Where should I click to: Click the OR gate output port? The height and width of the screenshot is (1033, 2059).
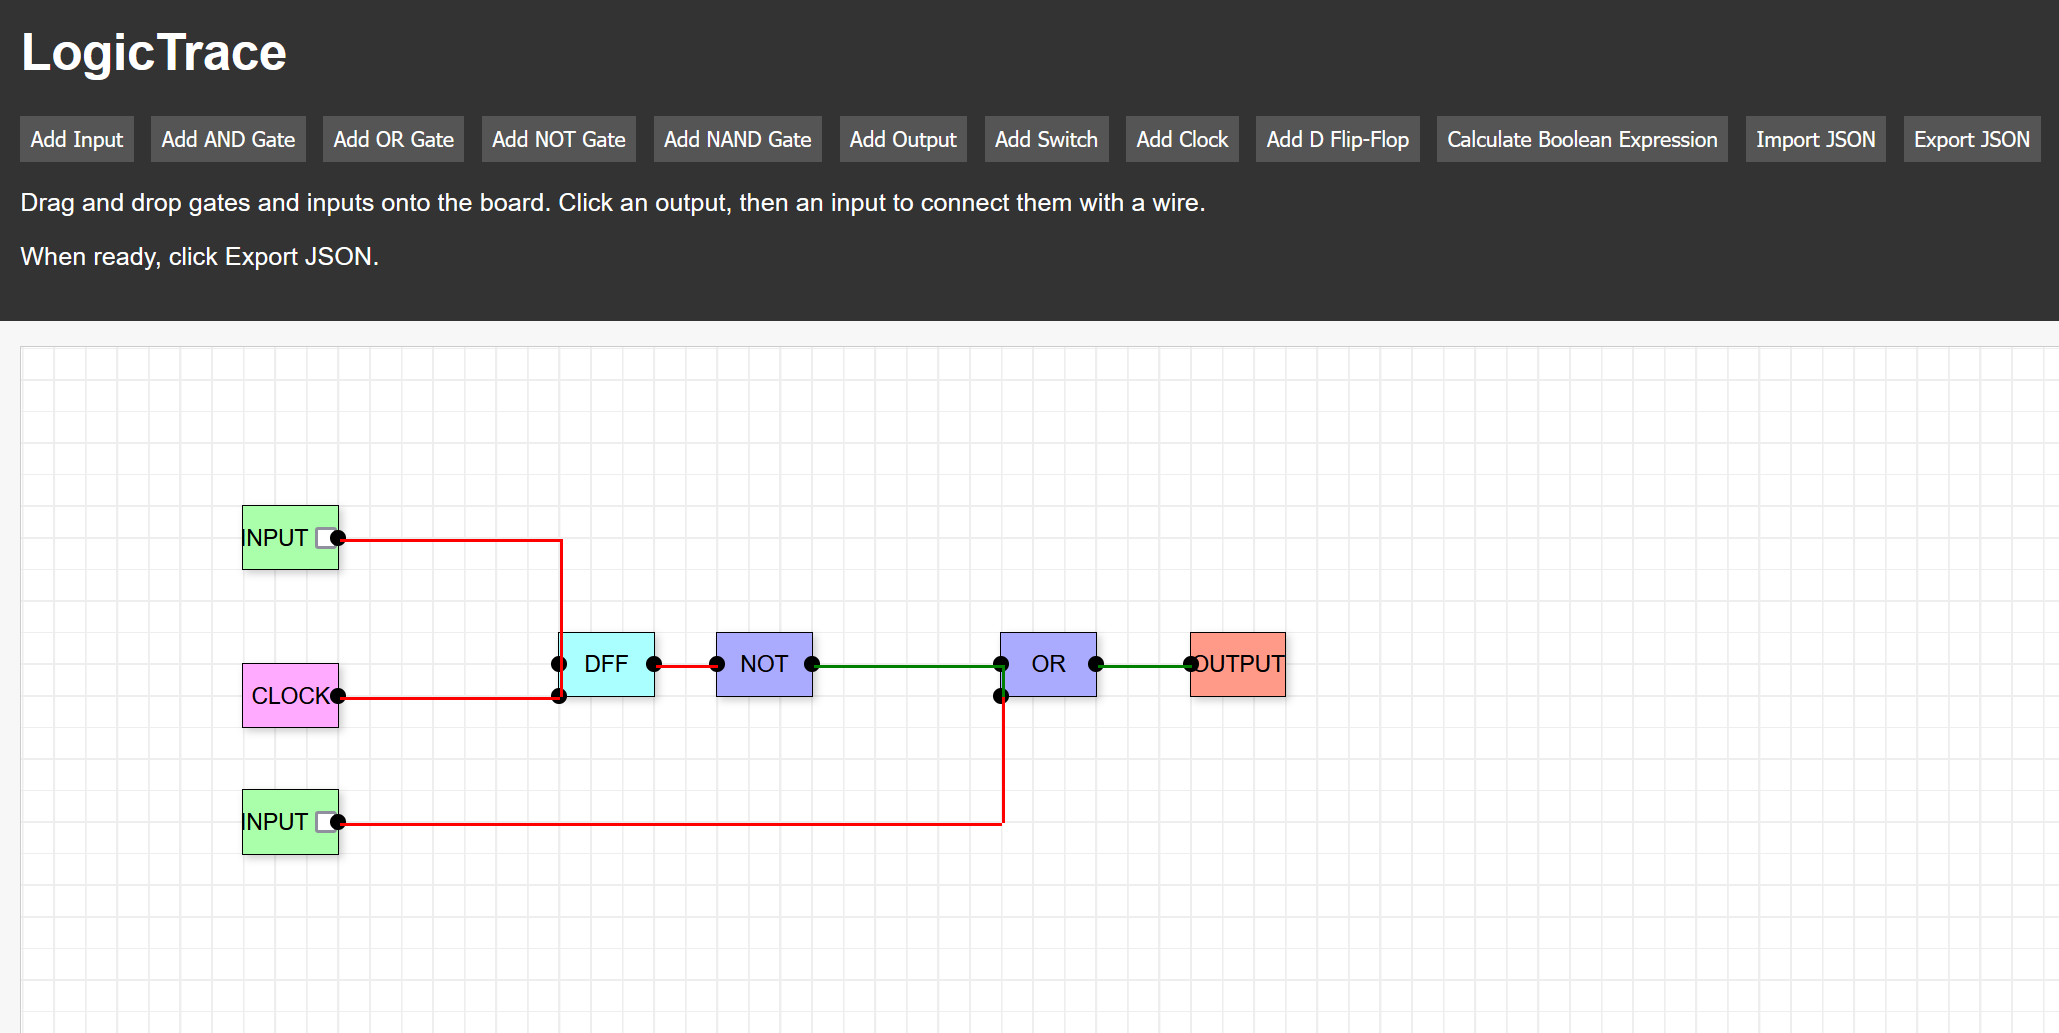pos(1096,664)
